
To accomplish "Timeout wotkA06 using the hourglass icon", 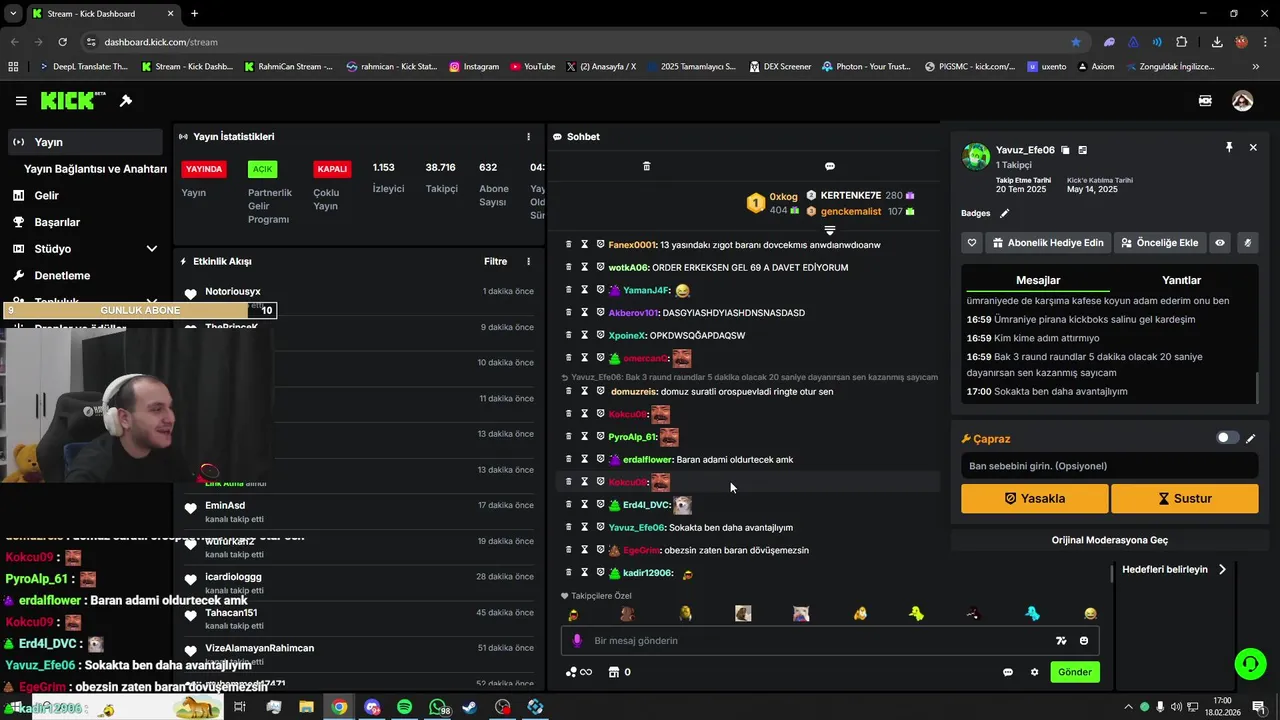I will 585,267.
